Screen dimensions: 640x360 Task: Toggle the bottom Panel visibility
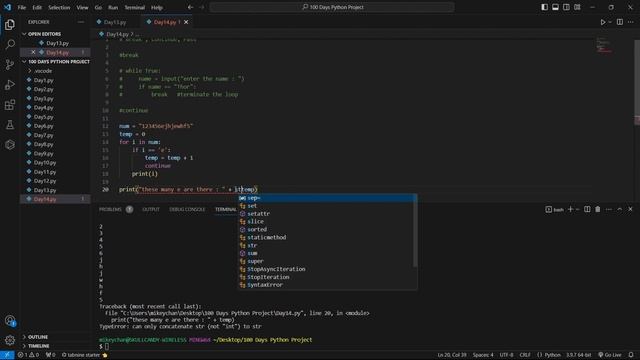pyautogui.click(x=556, y=7)
